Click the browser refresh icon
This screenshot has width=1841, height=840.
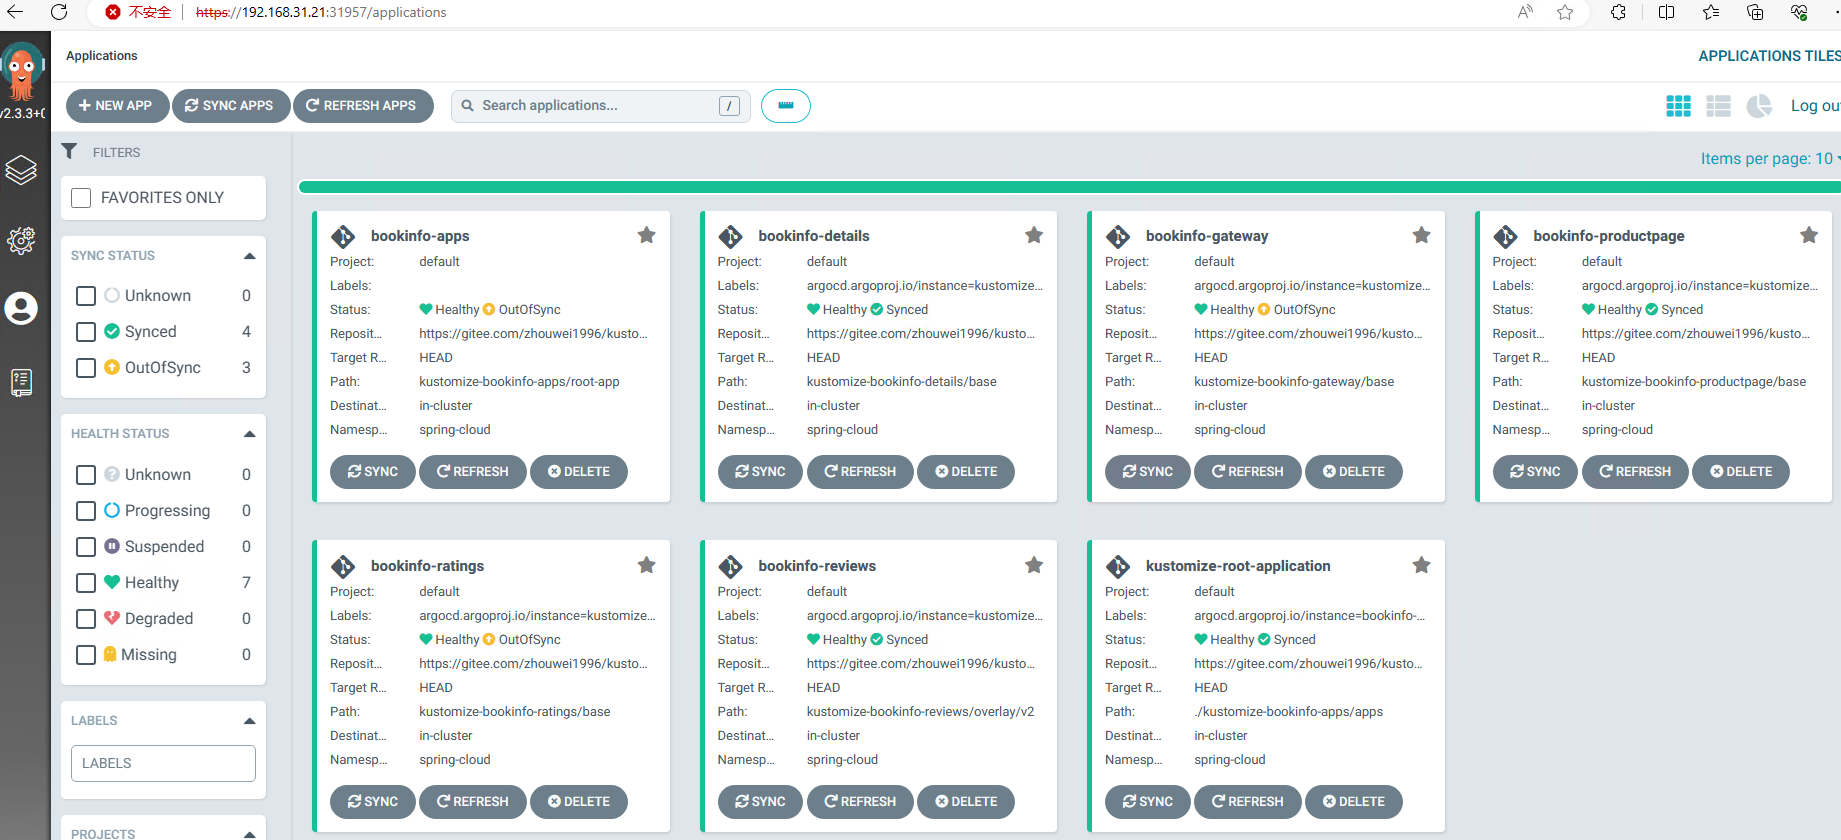(59, 12)
